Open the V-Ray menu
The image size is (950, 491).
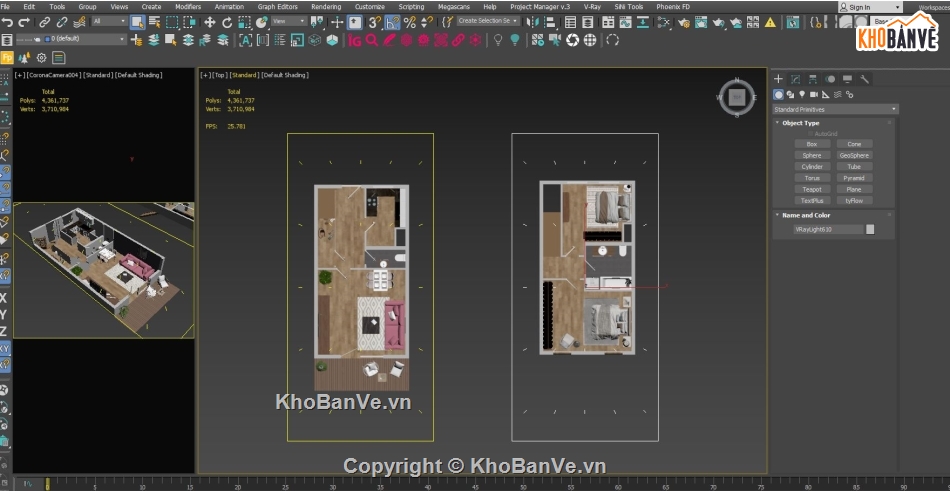click(593, 7)
